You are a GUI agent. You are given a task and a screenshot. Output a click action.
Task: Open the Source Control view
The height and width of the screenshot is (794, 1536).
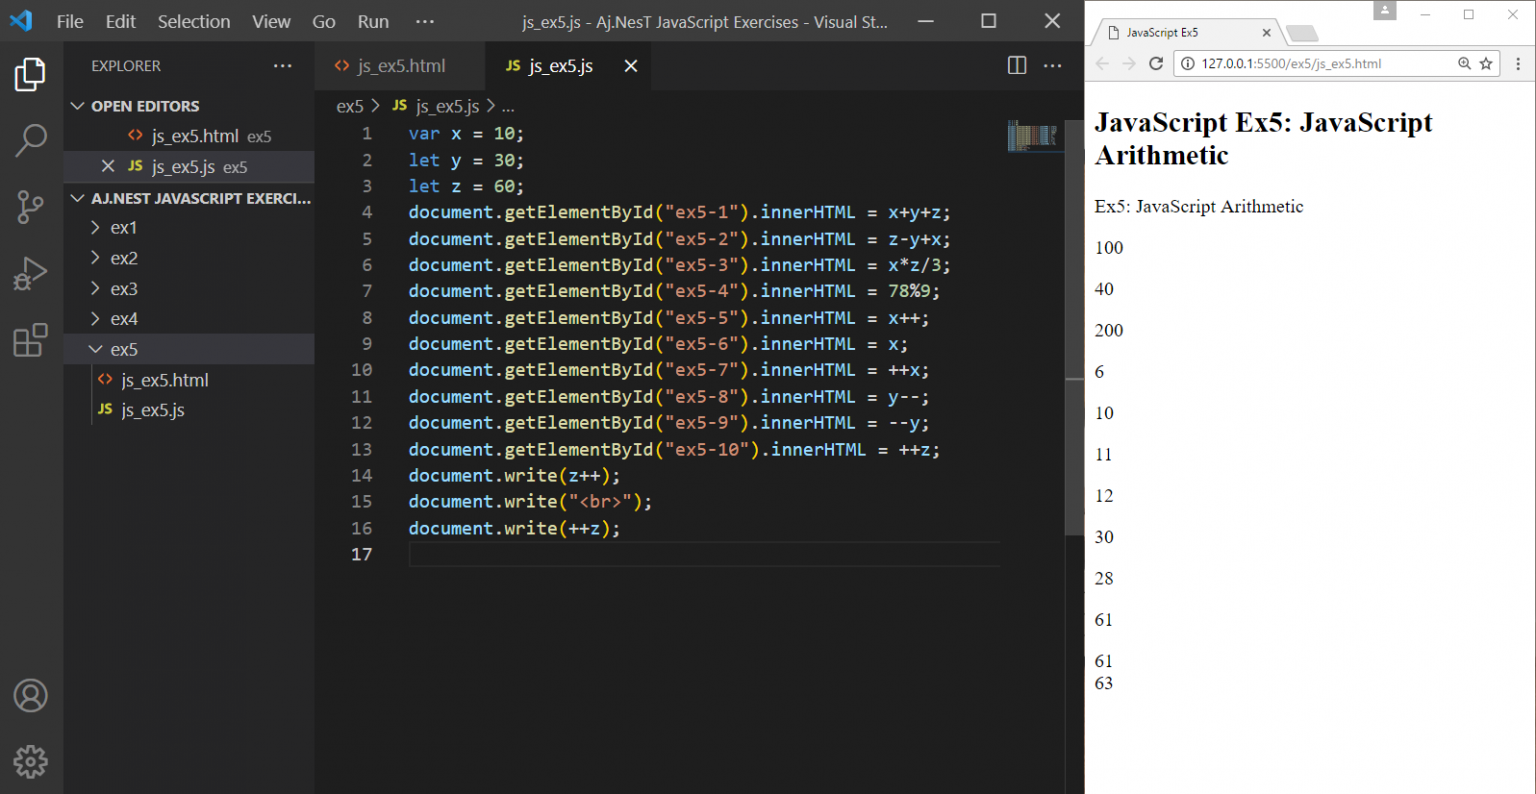(30, 207)
